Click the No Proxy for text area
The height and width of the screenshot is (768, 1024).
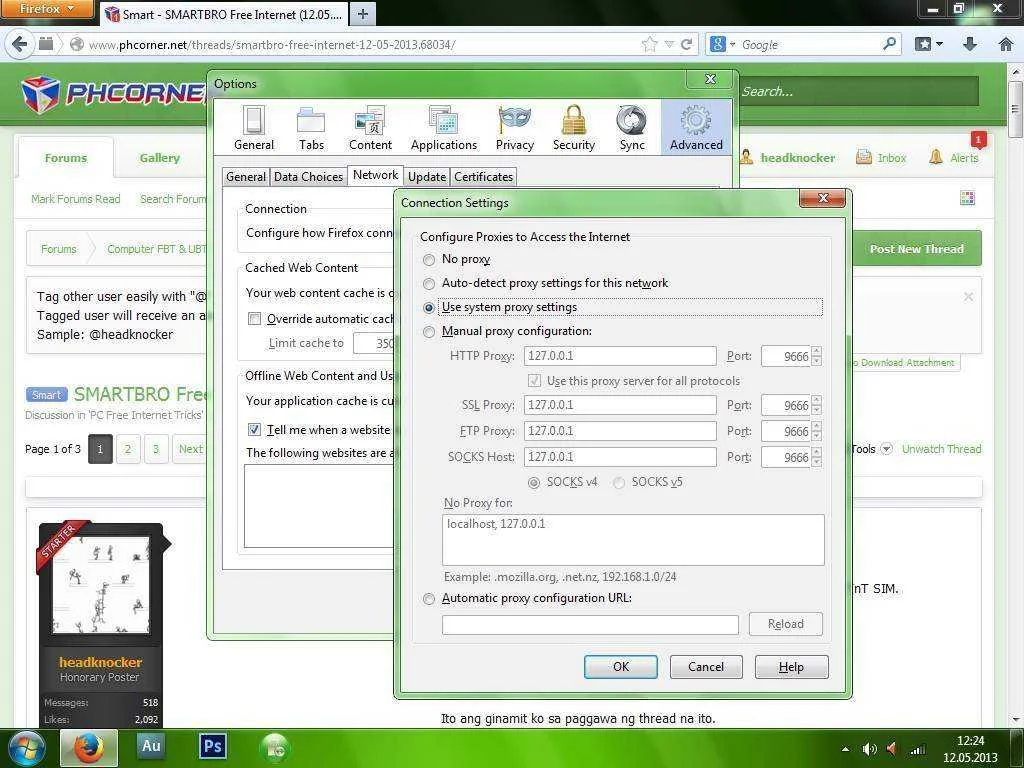(x=633, y=539)
